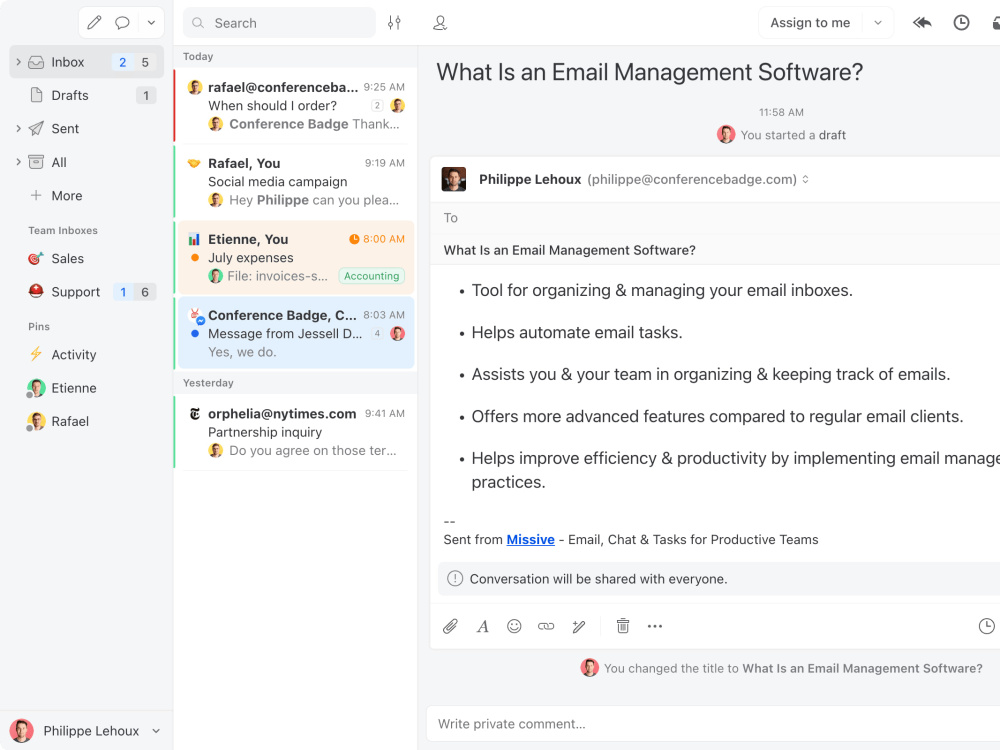Image resolution: width=1000 pixels, height=750 pixels.
Task: Delete draft with trash icon
Action: 623,626
